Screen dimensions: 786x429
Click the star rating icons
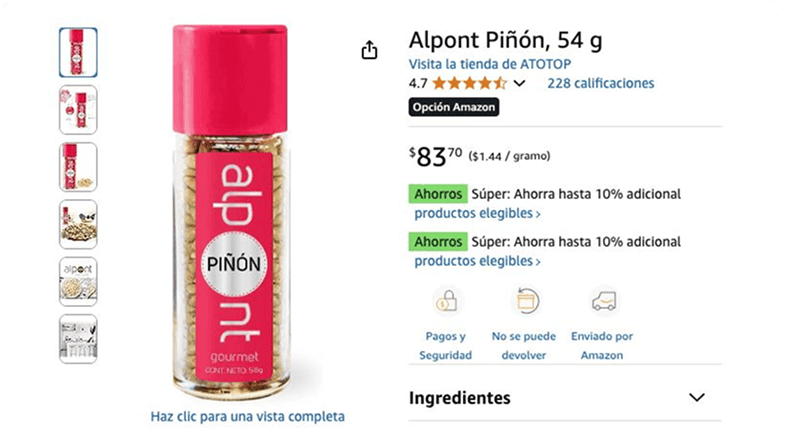coord(469,83)
